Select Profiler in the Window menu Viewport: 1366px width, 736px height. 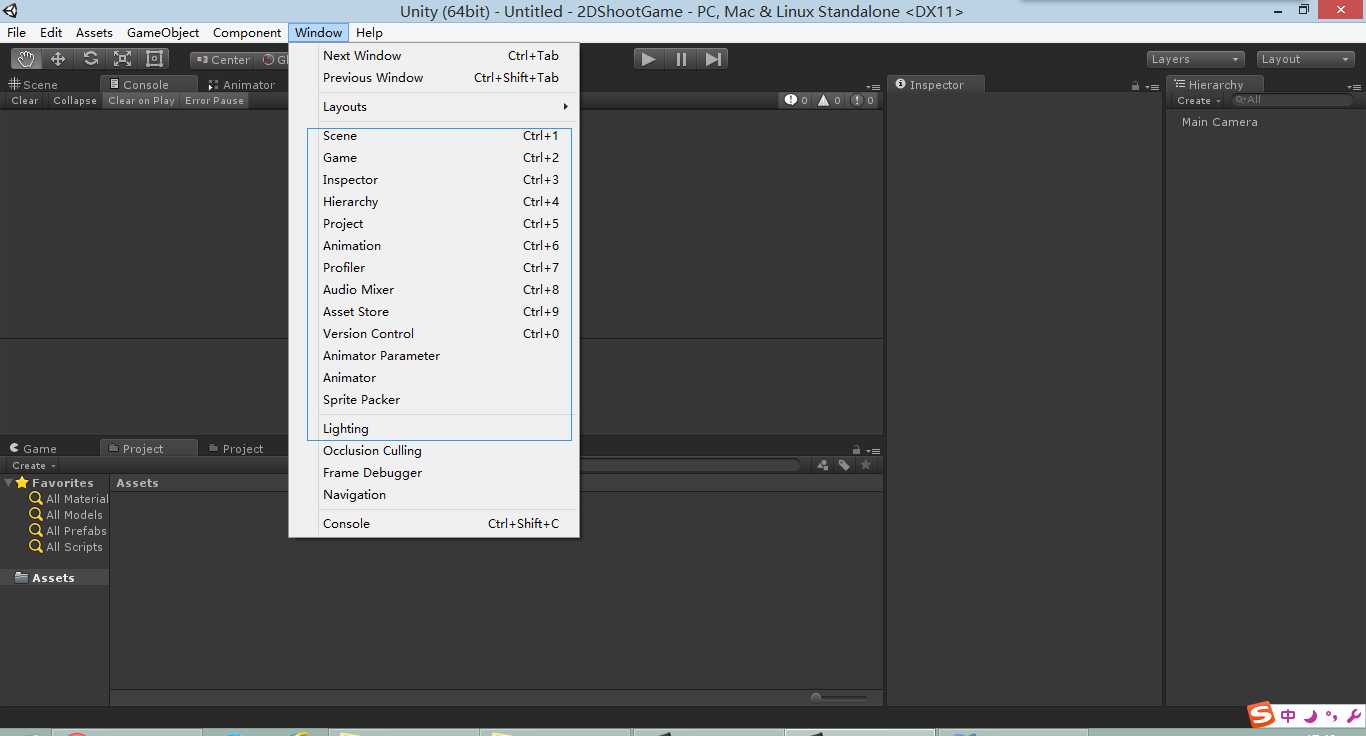[434, 267]
